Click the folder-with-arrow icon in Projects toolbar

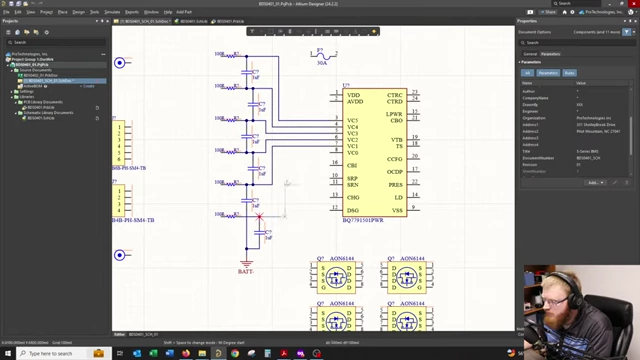[x=36, y=32]
